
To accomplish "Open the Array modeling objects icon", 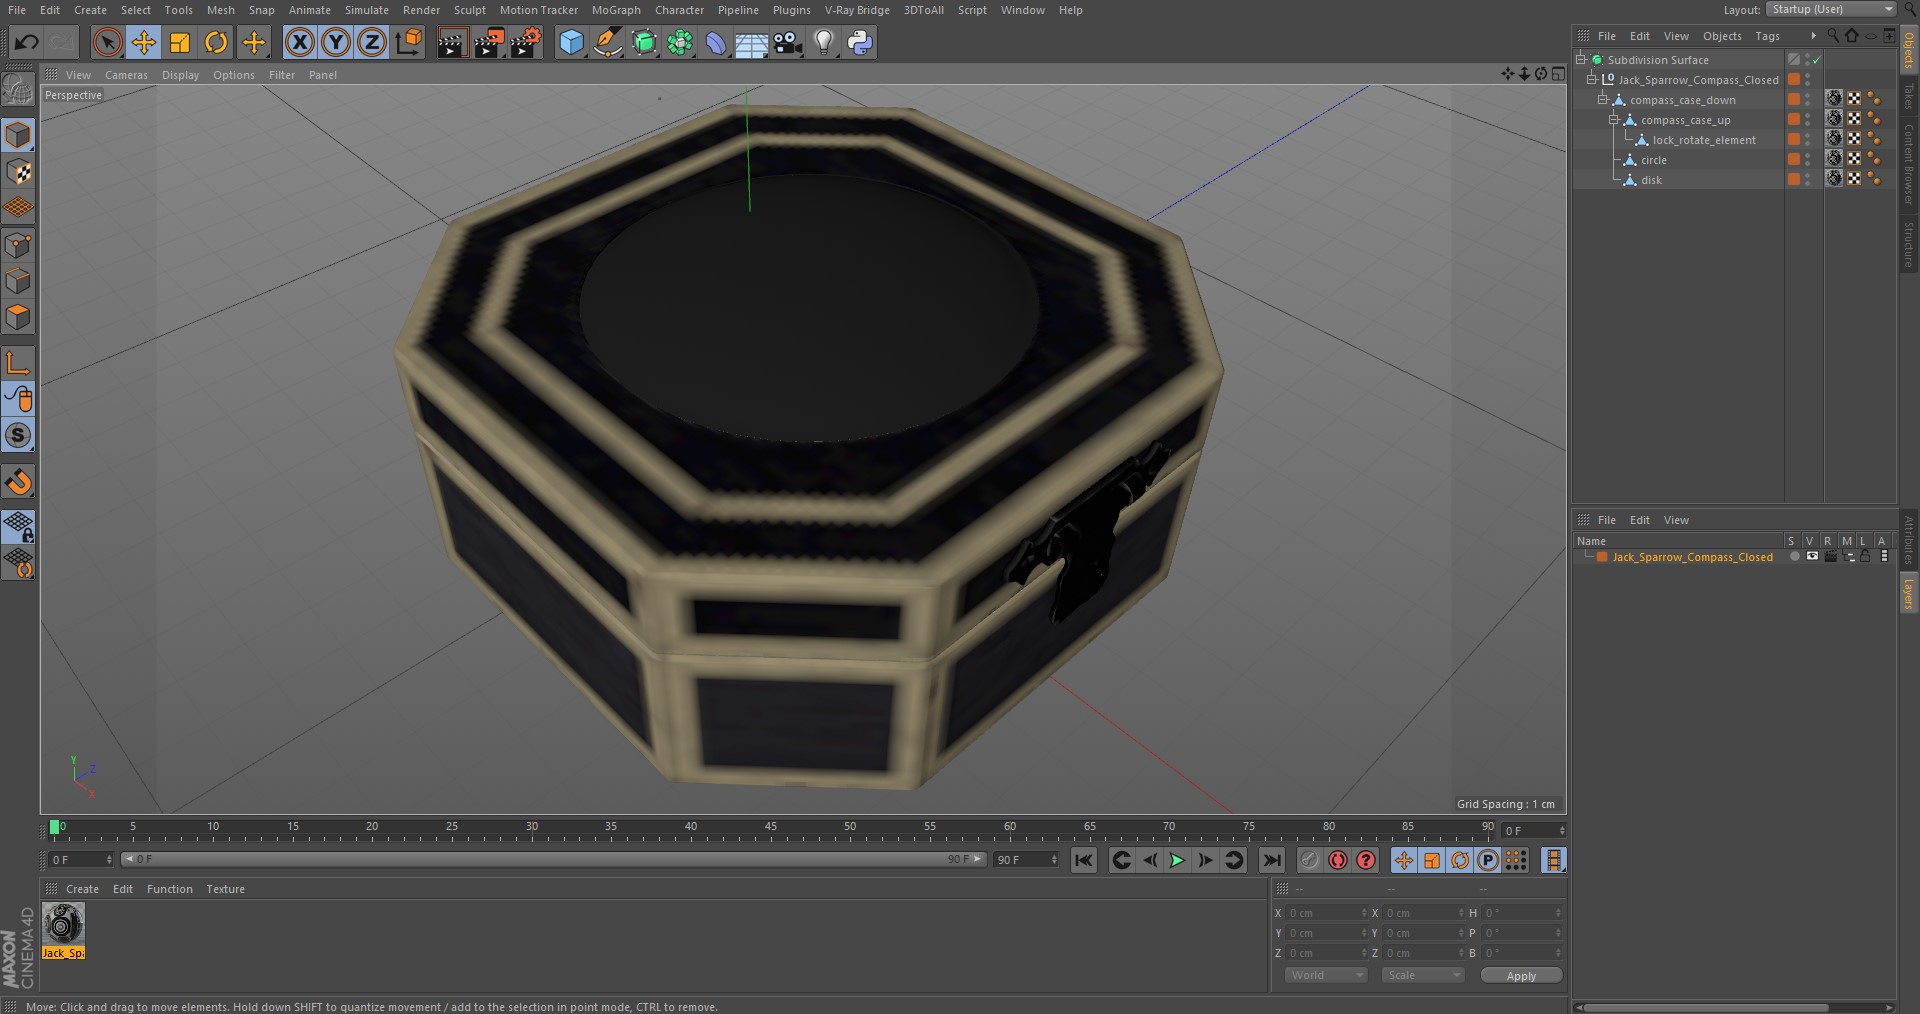I will point(680,42).
